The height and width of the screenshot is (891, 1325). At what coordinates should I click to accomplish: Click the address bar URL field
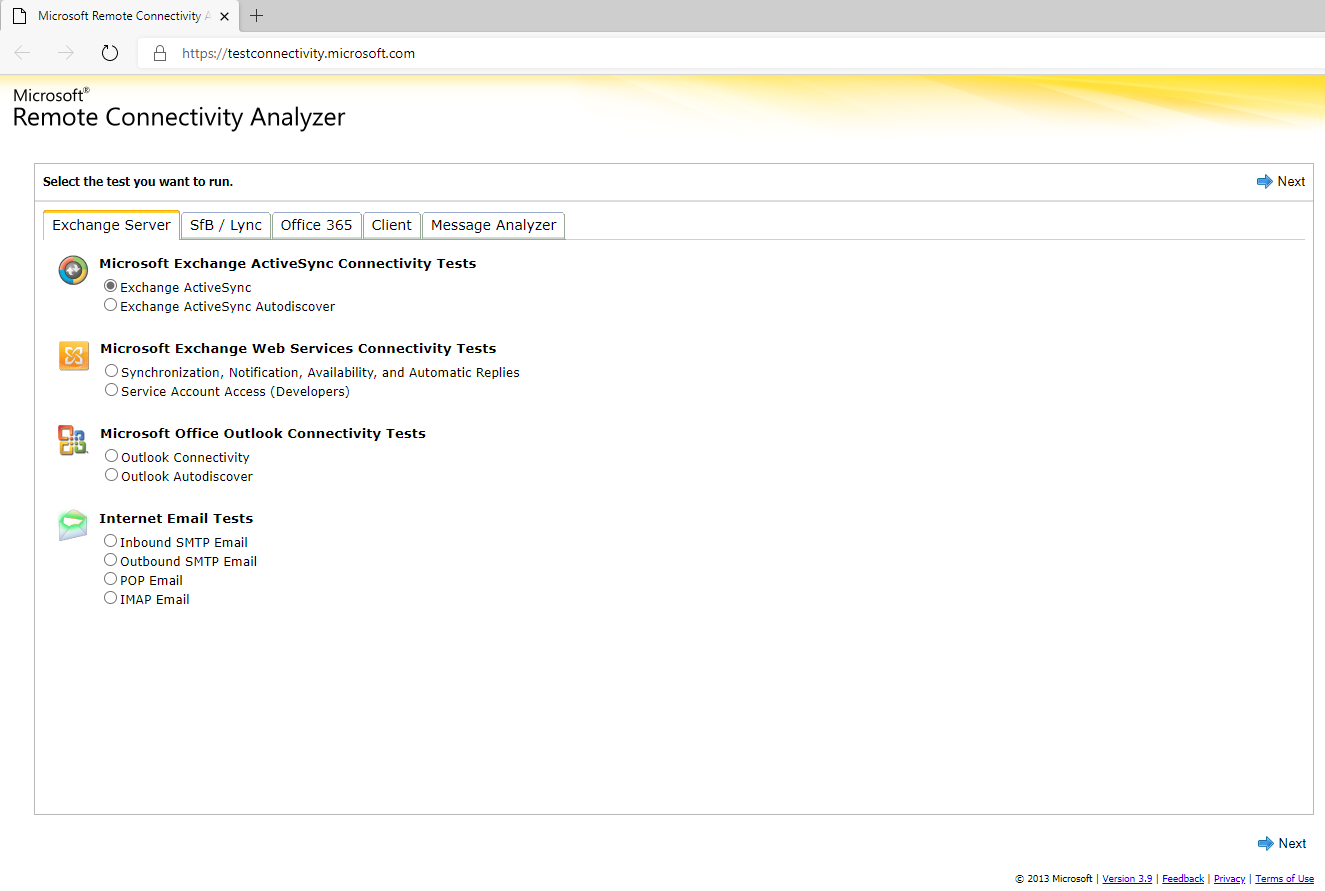[730, 53]
